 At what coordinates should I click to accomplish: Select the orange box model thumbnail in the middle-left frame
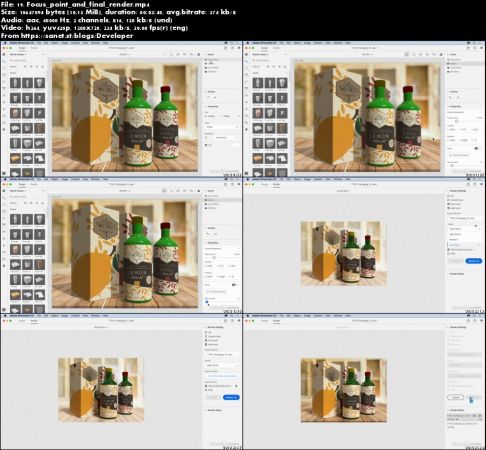click(15, 295)
